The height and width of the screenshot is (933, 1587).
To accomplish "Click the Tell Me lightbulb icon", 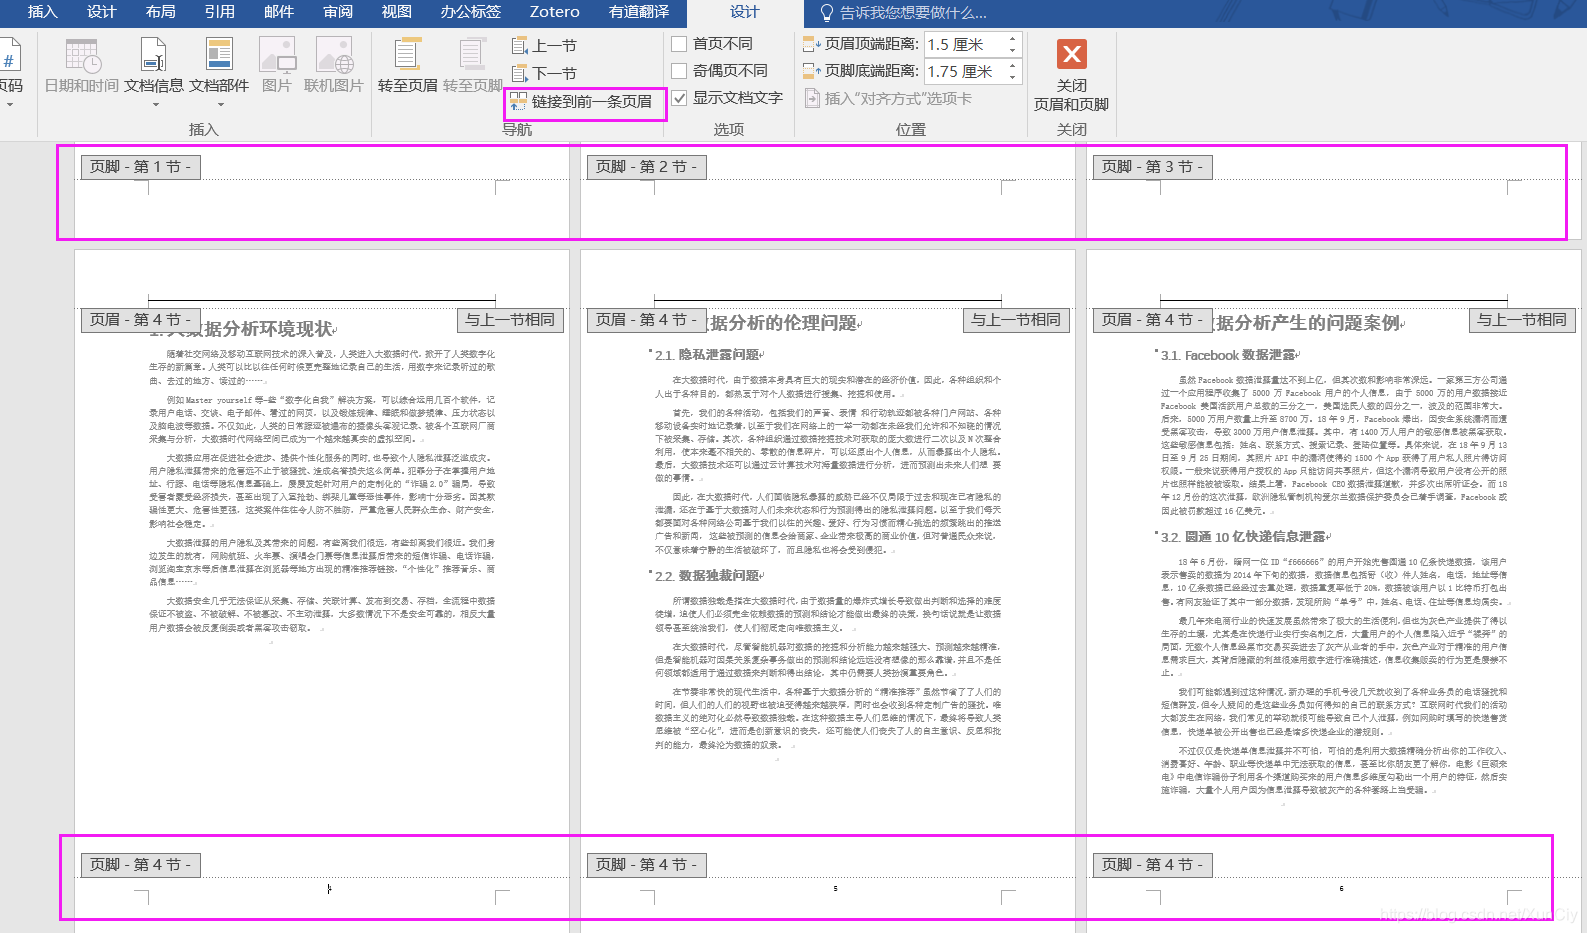I will 826,13.
